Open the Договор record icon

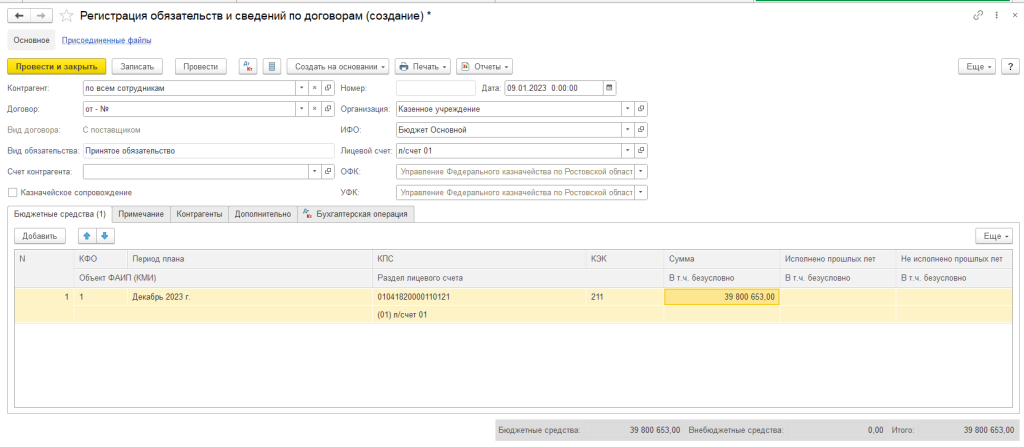click(327, 108)
